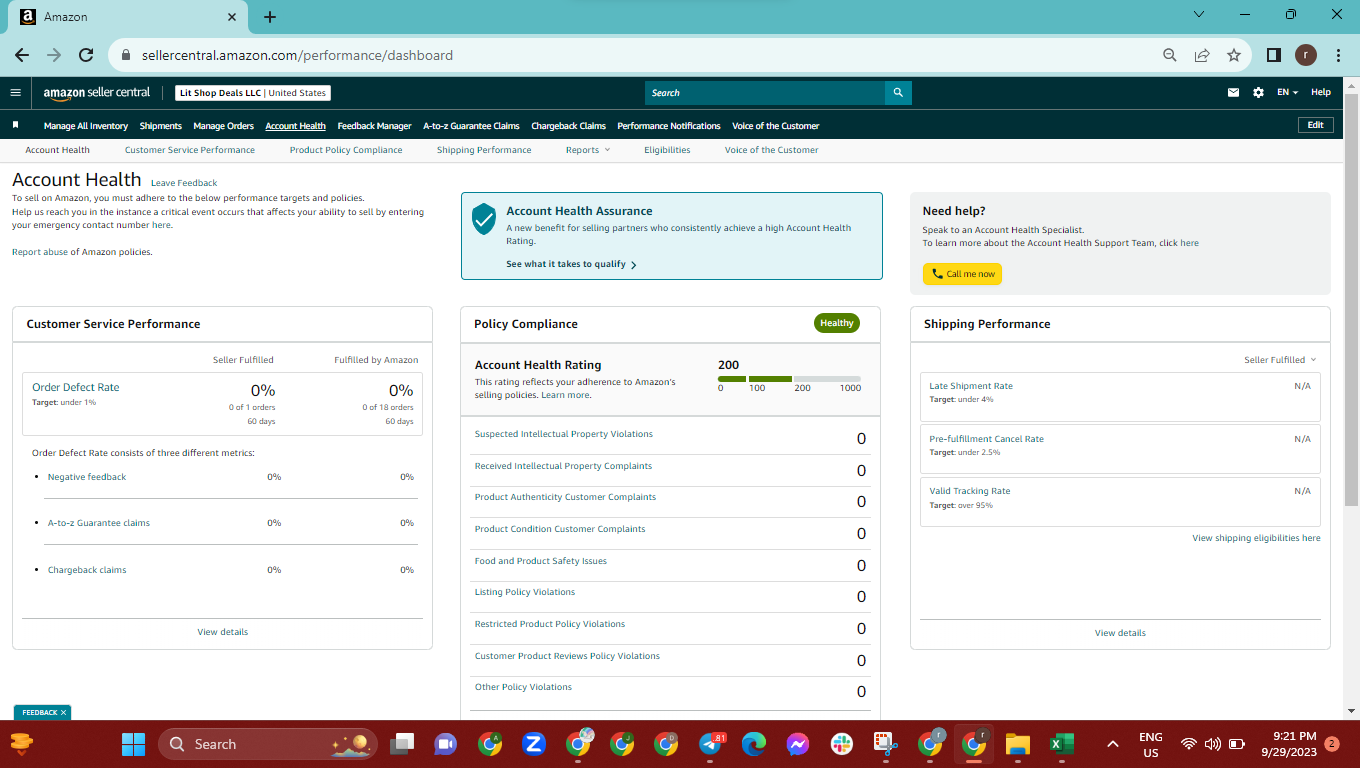This screenshot has width=1360, height=768.
Task: Close the Amazon browser tab
Action: (x=232, y=17)
